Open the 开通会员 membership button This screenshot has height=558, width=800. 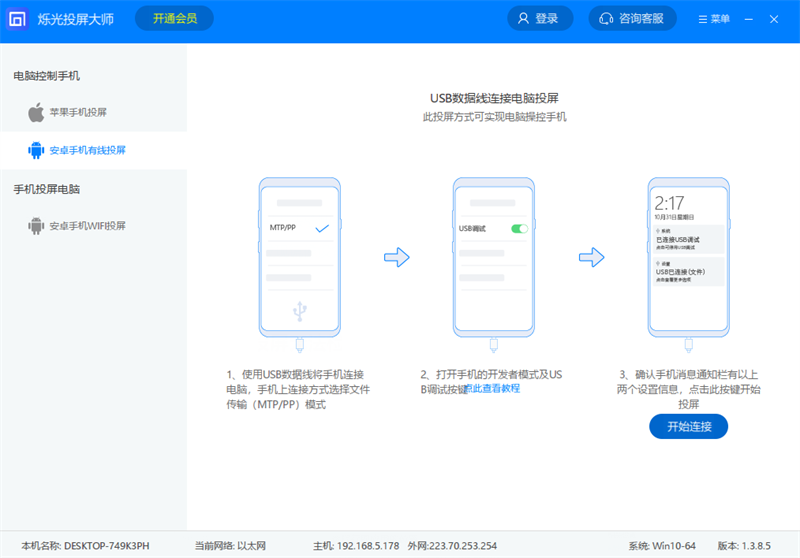[x=174, y=19]
